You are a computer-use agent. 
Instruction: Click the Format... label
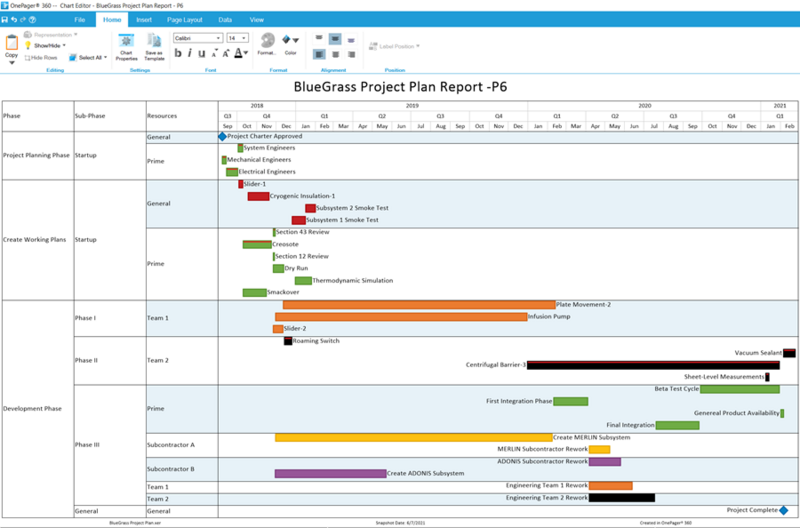tap(266, 53)
